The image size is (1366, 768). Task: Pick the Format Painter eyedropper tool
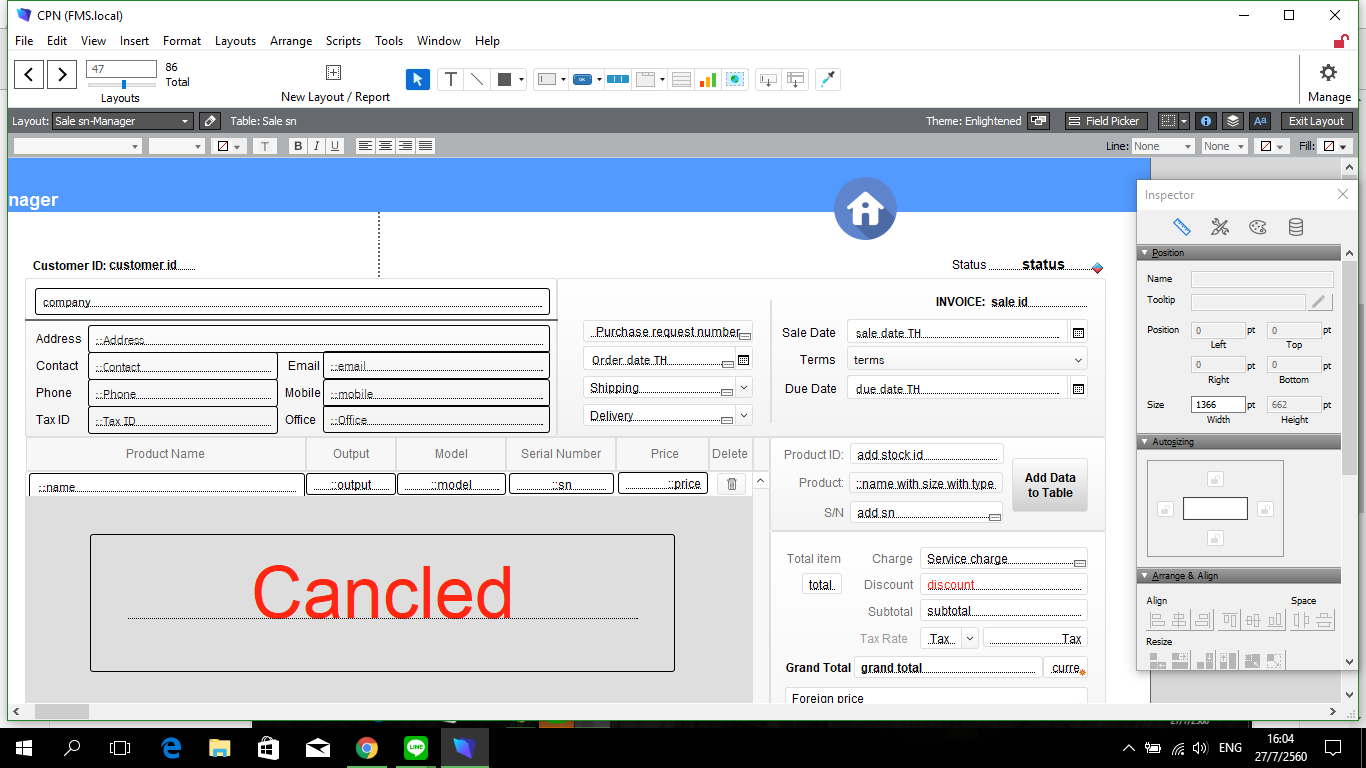point(828,79)
